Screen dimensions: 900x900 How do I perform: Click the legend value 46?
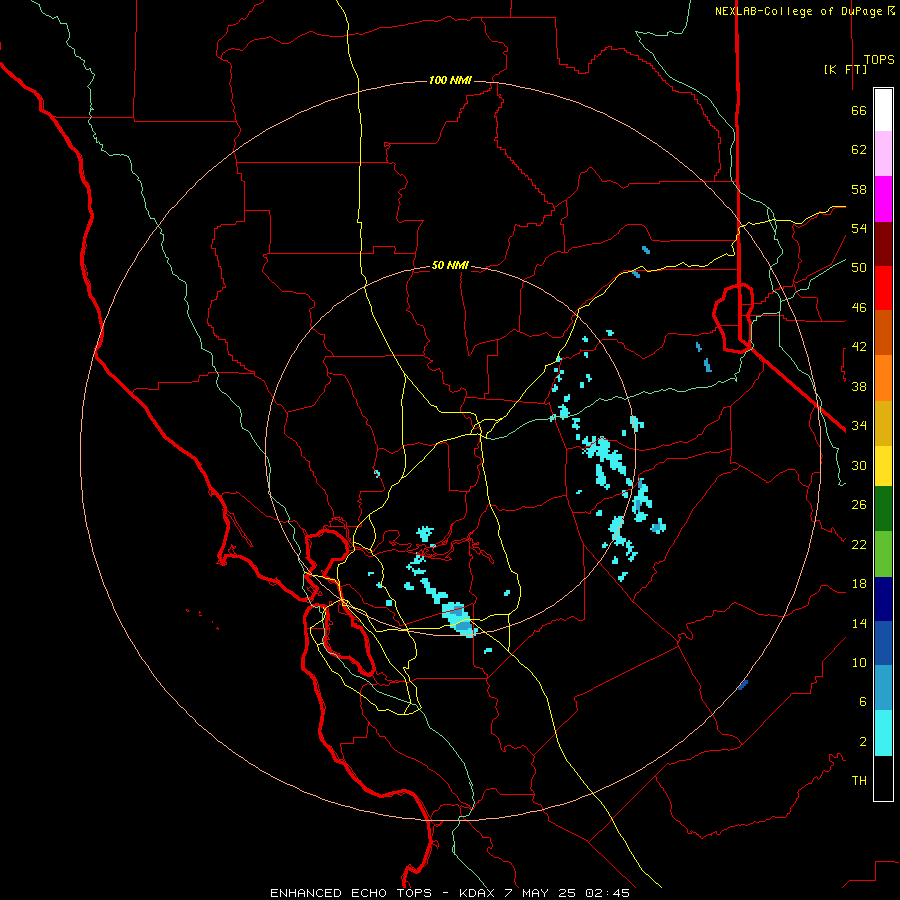click(859, 308)
